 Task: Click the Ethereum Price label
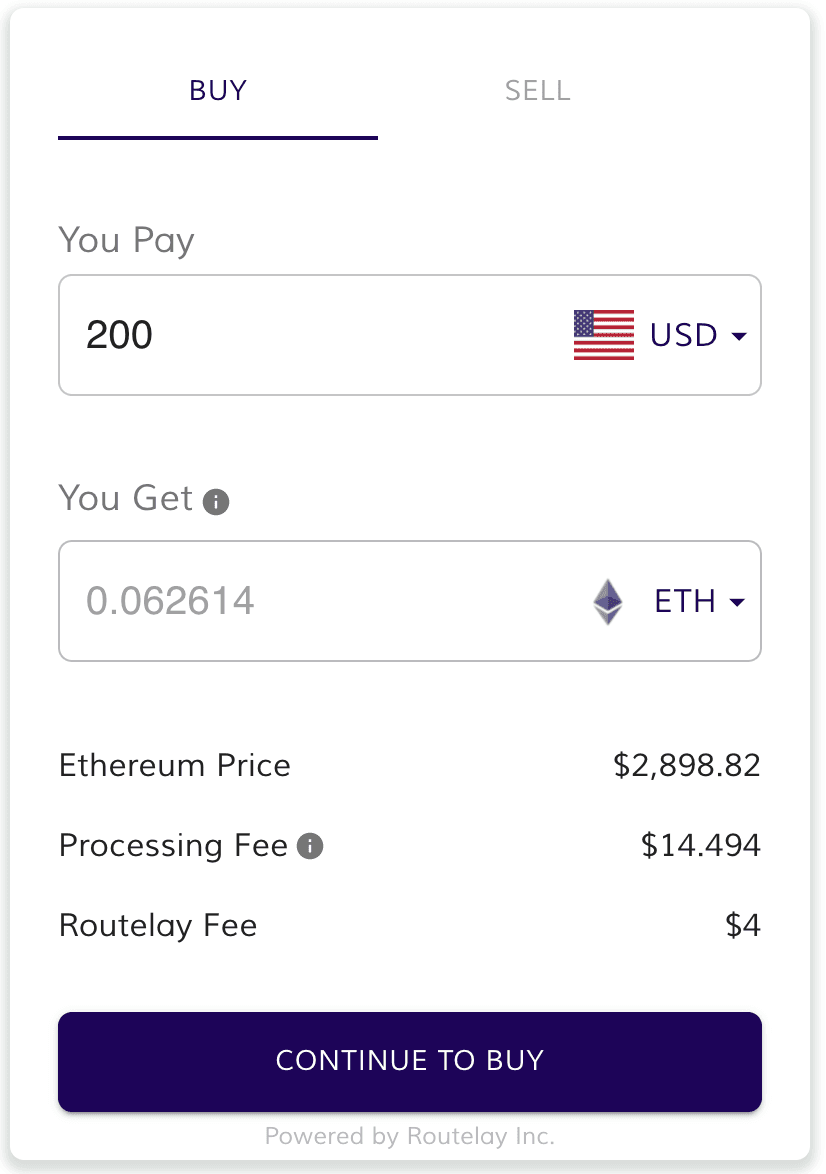[x=175, y=766]
